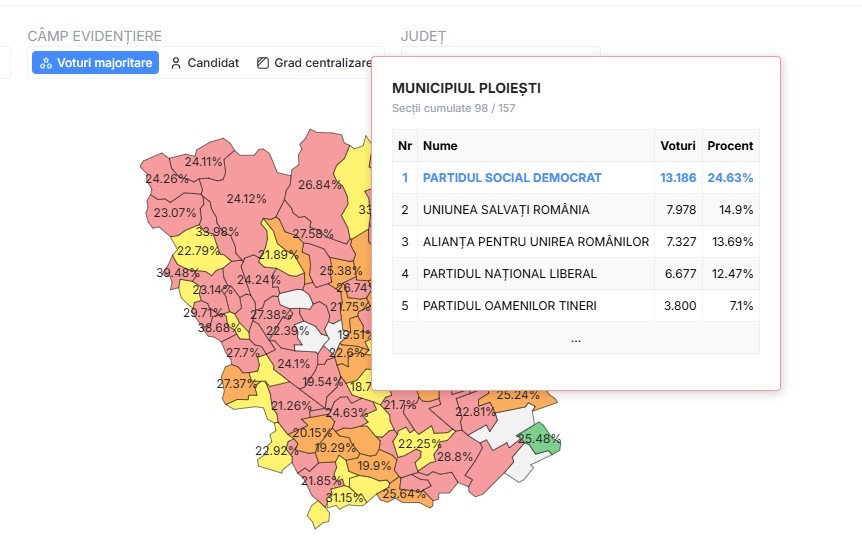Image resolution: width=862 pixels, height=558 pixels.
Task: Switch to Grad centralizare highlight option
Action: pyautogui.click(x=314, y=63)
